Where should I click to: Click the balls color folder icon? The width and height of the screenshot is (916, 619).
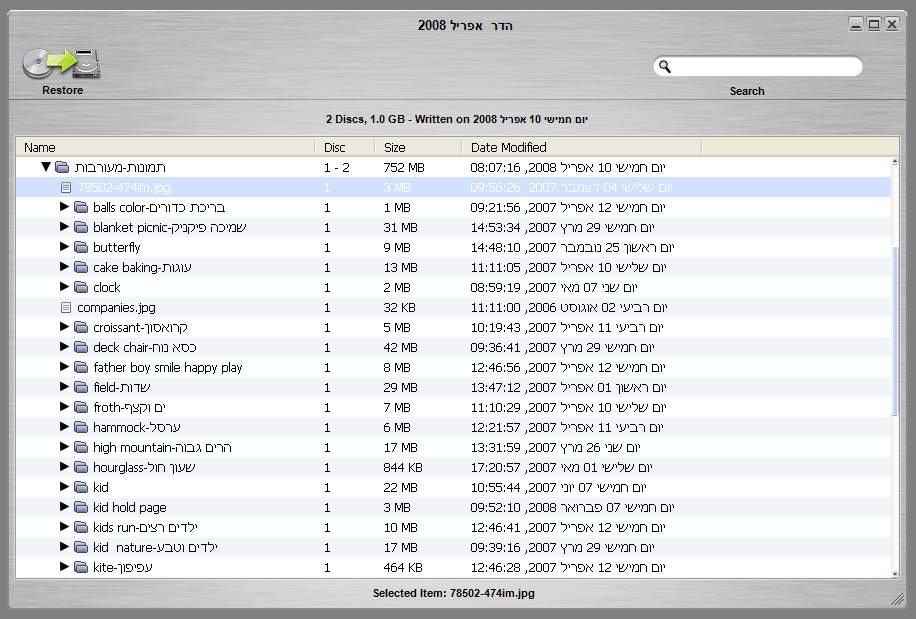[81, 207]
